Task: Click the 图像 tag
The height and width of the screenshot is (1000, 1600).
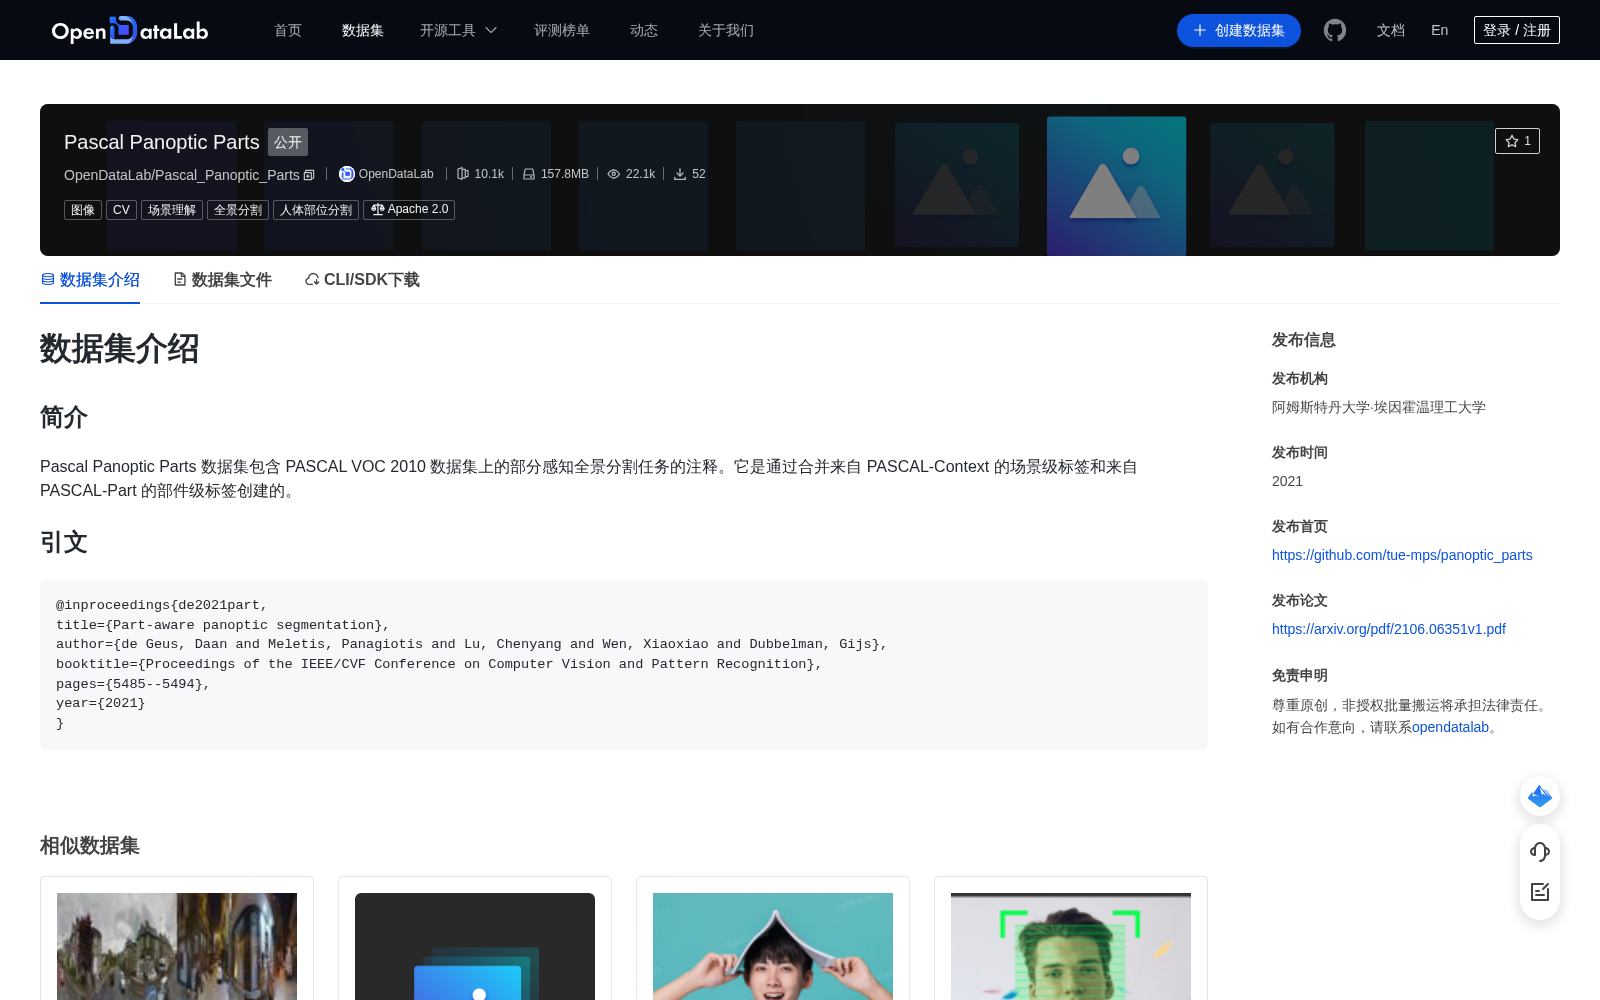Action: (83, 210)
